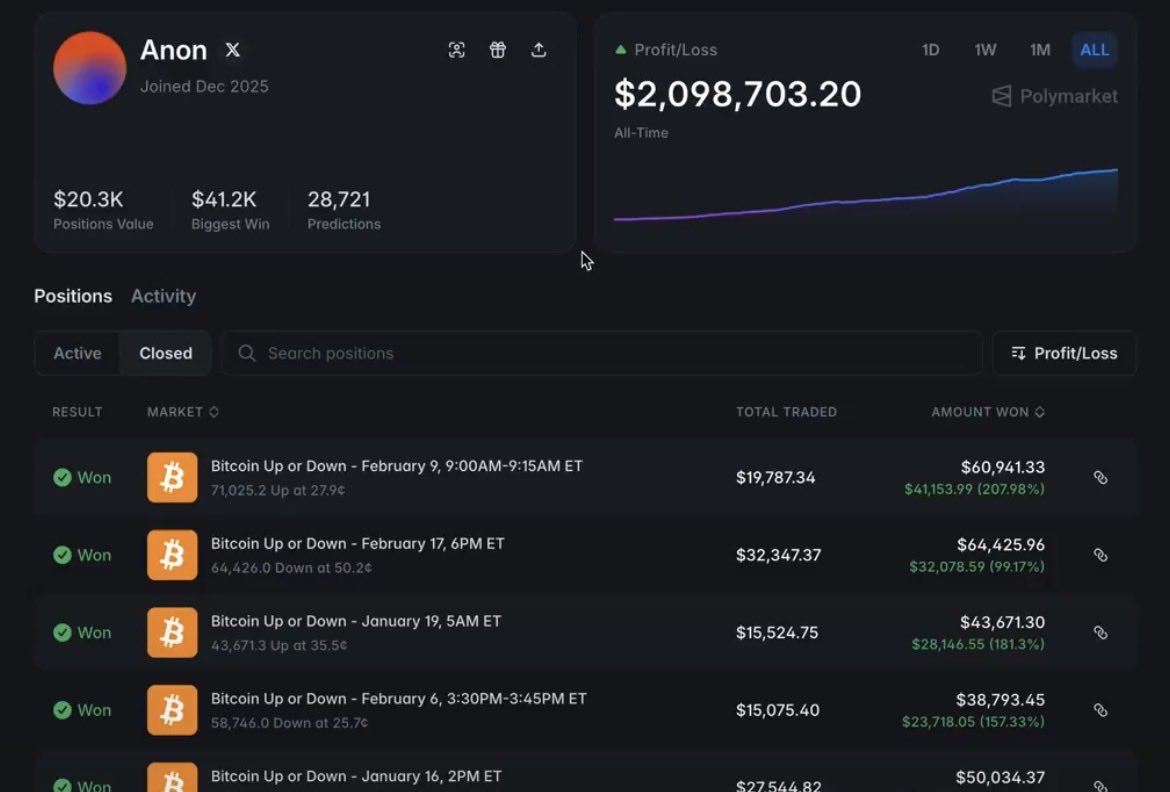The width and height of the screenshot is (1170, 792).
Task: Click the $28,146.55 (181.3%) profit value
Action: pyautogui.click(x=978, y=644)
